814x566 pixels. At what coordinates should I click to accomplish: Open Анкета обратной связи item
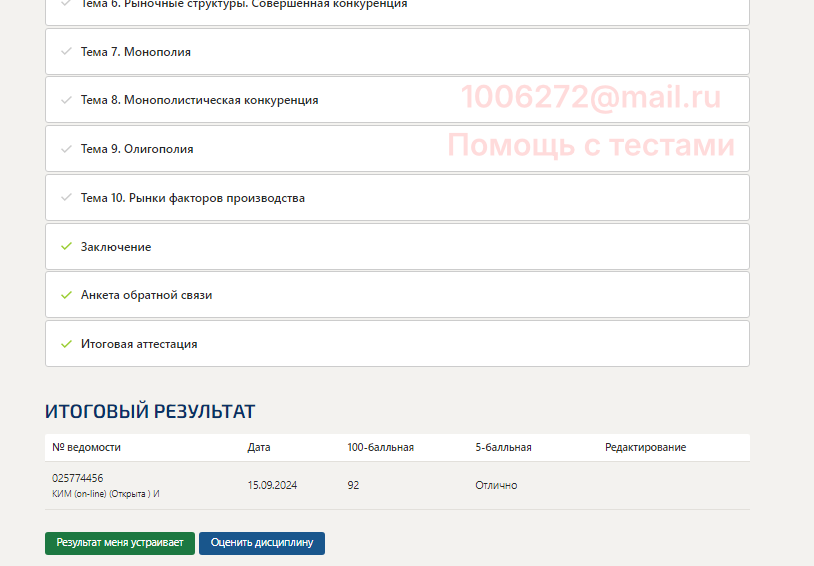tap(146, 295)
